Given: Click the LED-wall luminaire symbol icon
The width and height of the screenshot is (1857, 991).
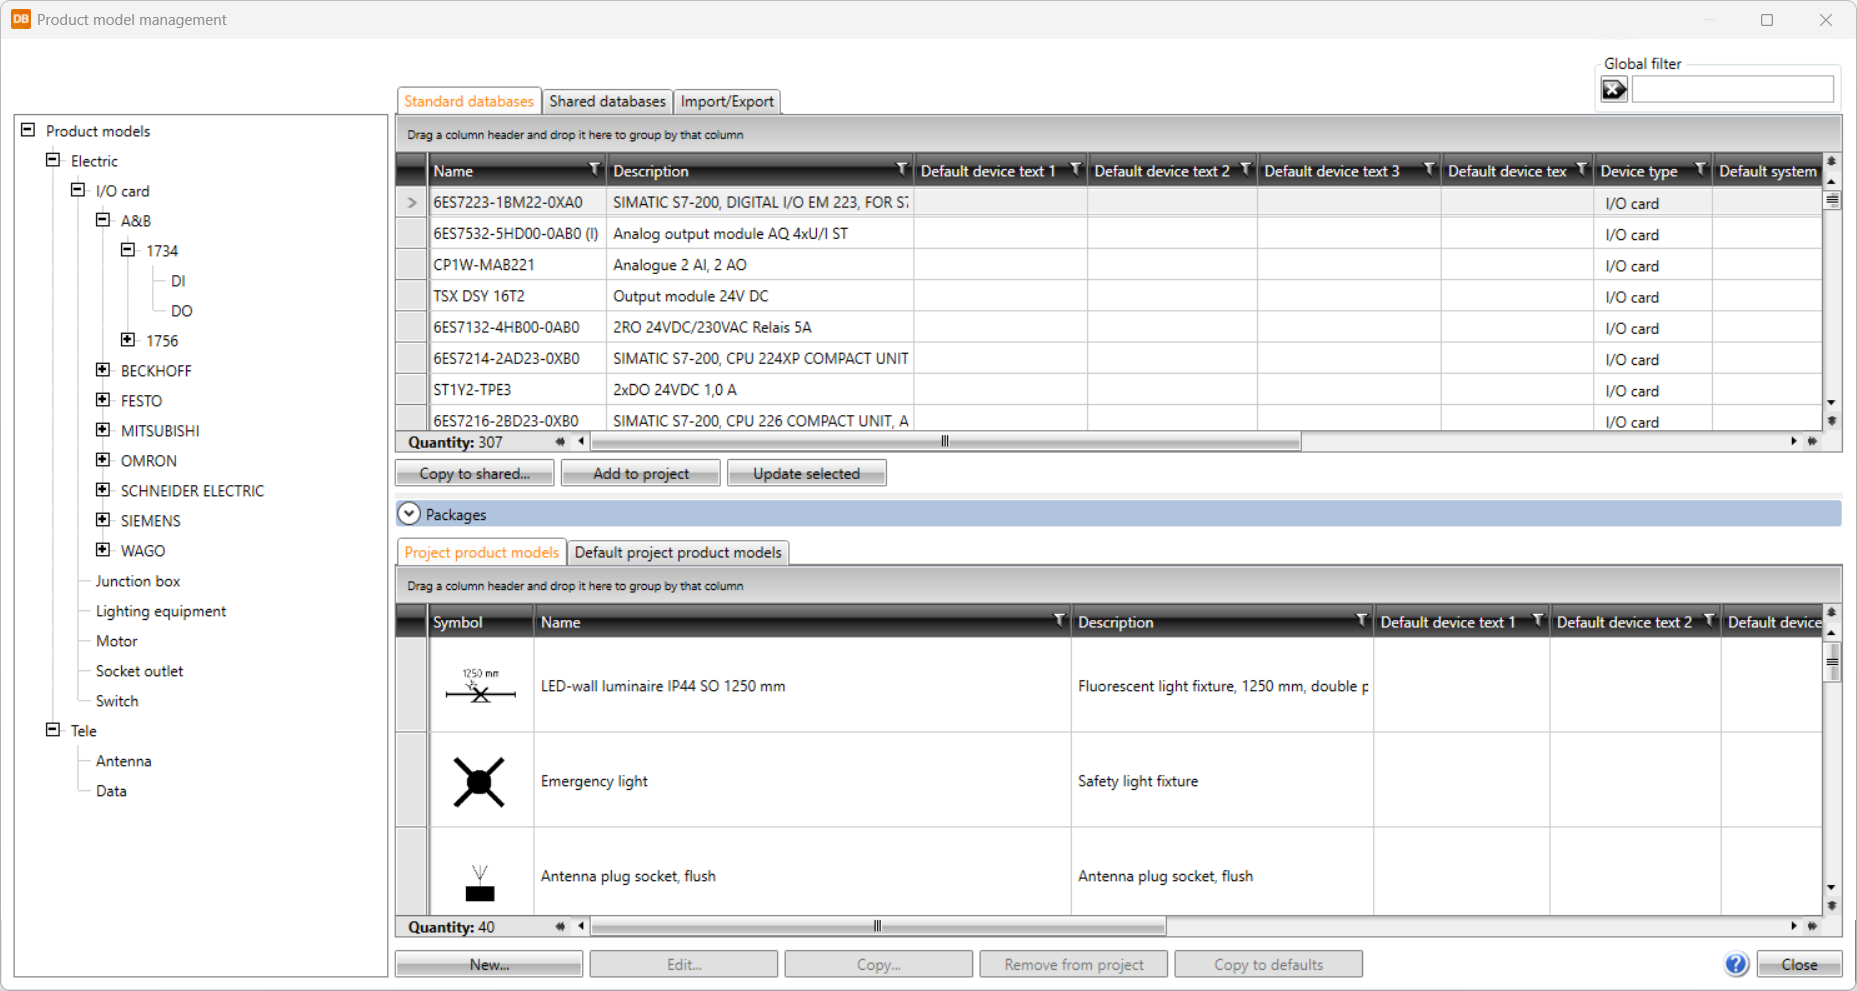Looking at the screenshot, I should pyautogui.click(x=480, y=686).
